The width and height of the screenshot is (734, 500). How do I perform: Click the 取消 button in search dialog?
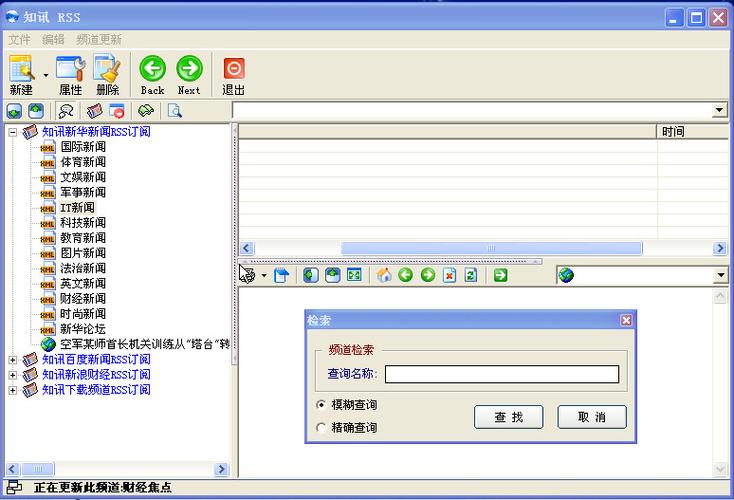click(x=592, y=417)
